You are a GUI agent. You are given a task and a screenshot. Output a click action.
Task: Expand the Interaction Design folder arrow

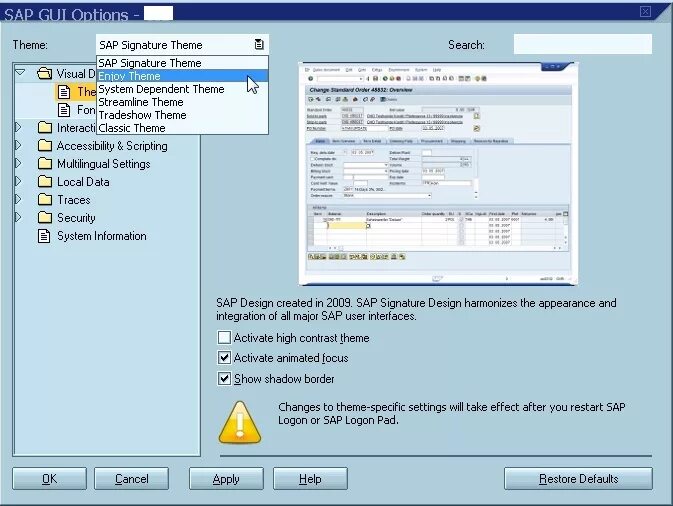(18, 127)
